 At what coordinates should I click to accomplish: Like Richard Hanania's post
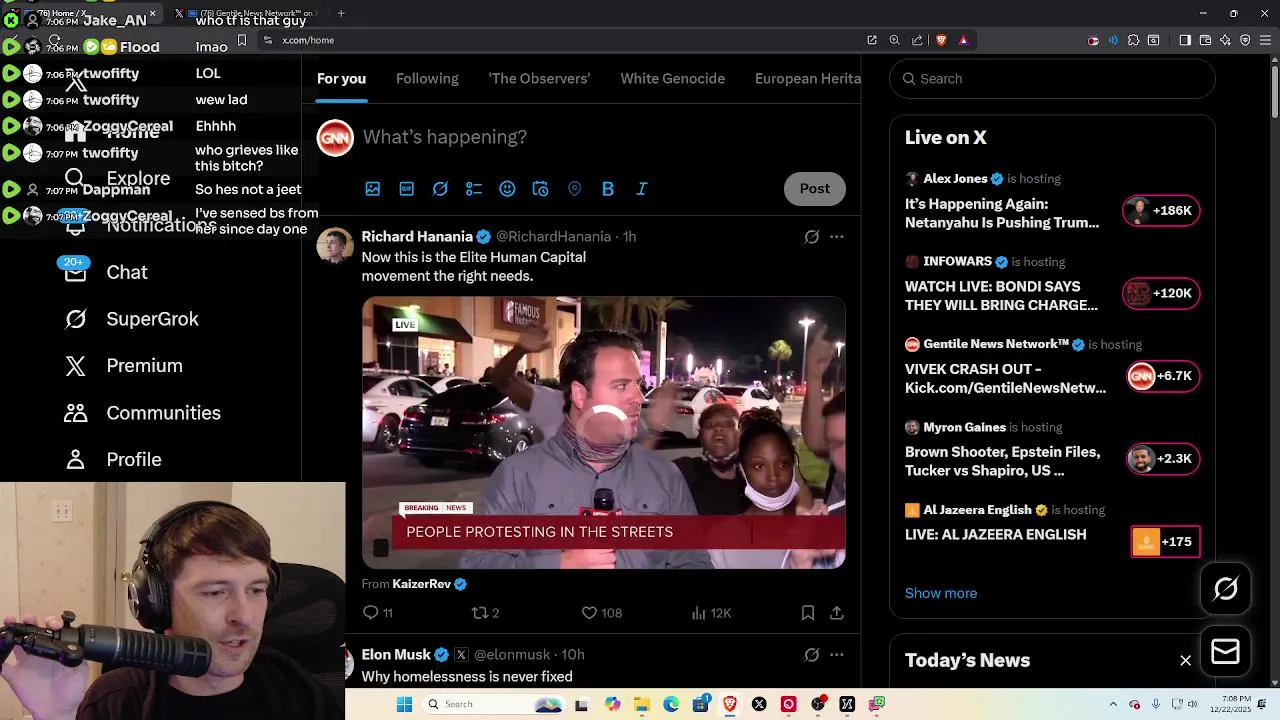tap(601, 613)
